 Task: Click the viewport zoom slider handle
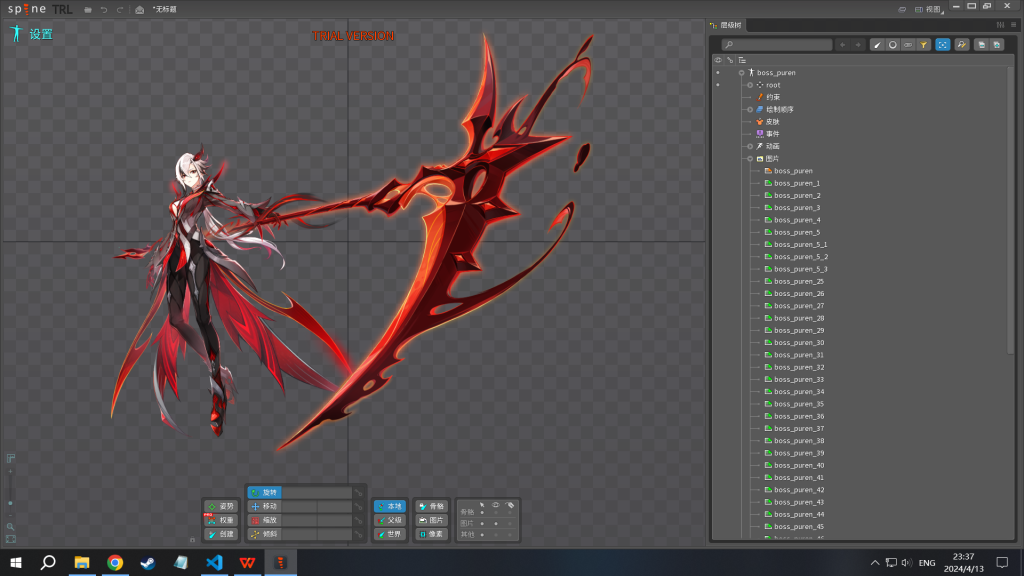coord(10,504)
